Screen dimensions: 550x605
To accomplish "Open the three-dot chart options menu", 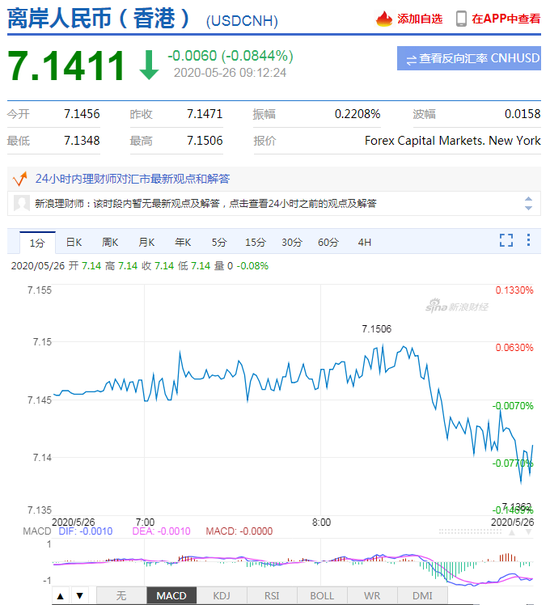I will (528, 240).
